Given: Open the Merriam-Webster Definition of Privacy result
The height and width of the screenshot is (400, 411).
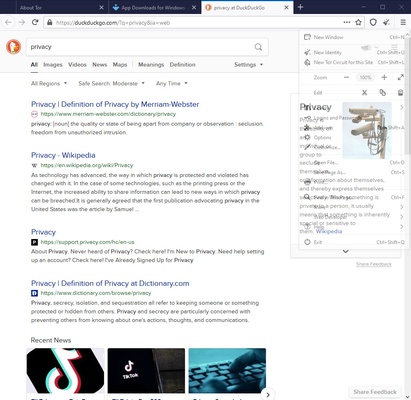Looking at the screenshot, I should (x=115, y=104).
